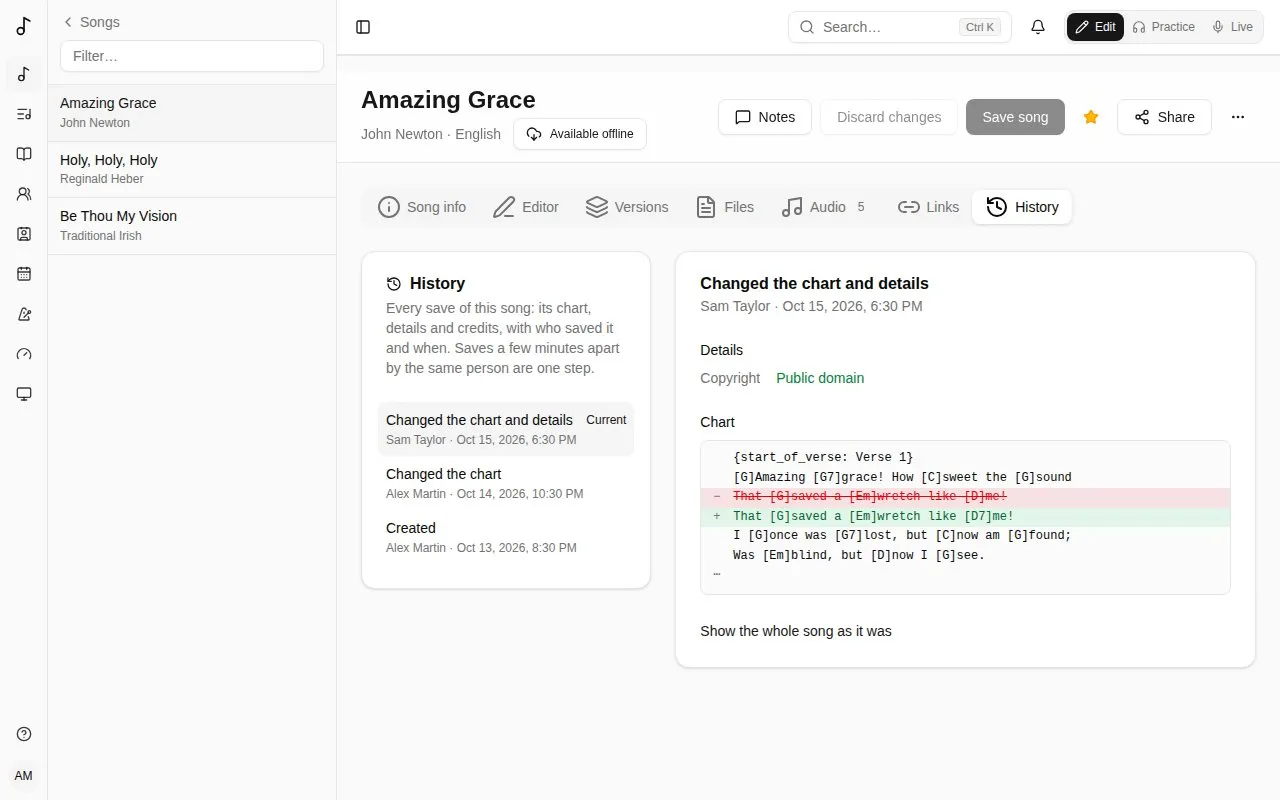Viewport: 1280px width, 800px height.
Task: Open the Notes button
Action: point(765,117)
